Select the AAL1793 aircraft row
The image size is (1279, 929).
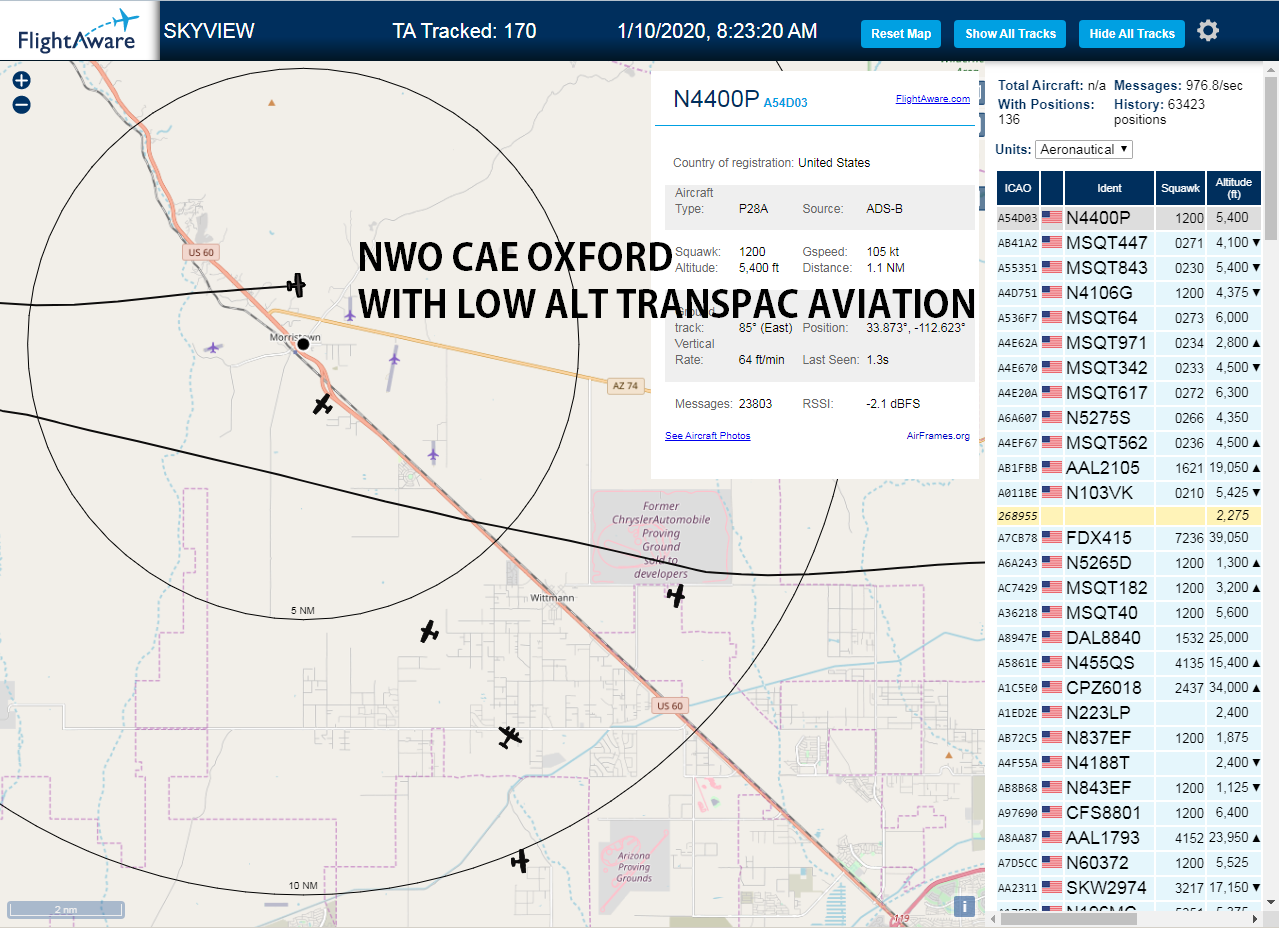point(1129,837)
